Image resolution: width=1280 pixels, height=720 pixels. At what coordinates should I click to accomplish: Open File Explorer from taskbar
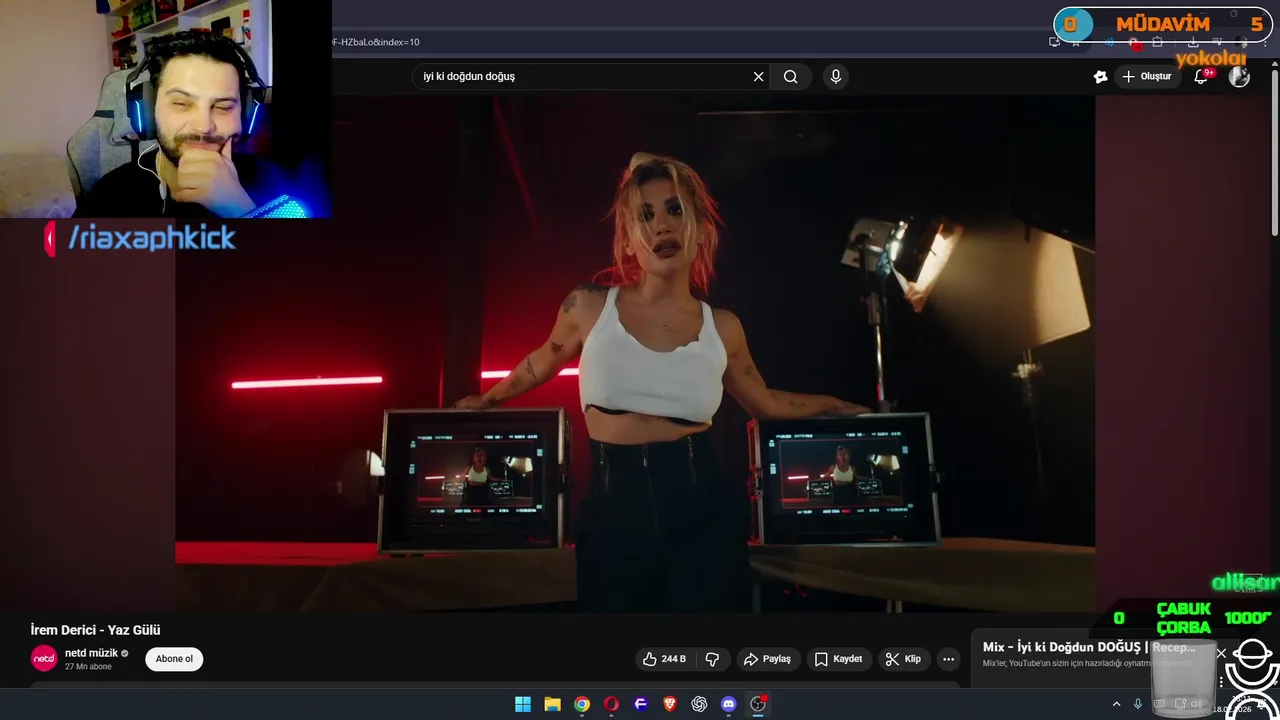(552, 704)
